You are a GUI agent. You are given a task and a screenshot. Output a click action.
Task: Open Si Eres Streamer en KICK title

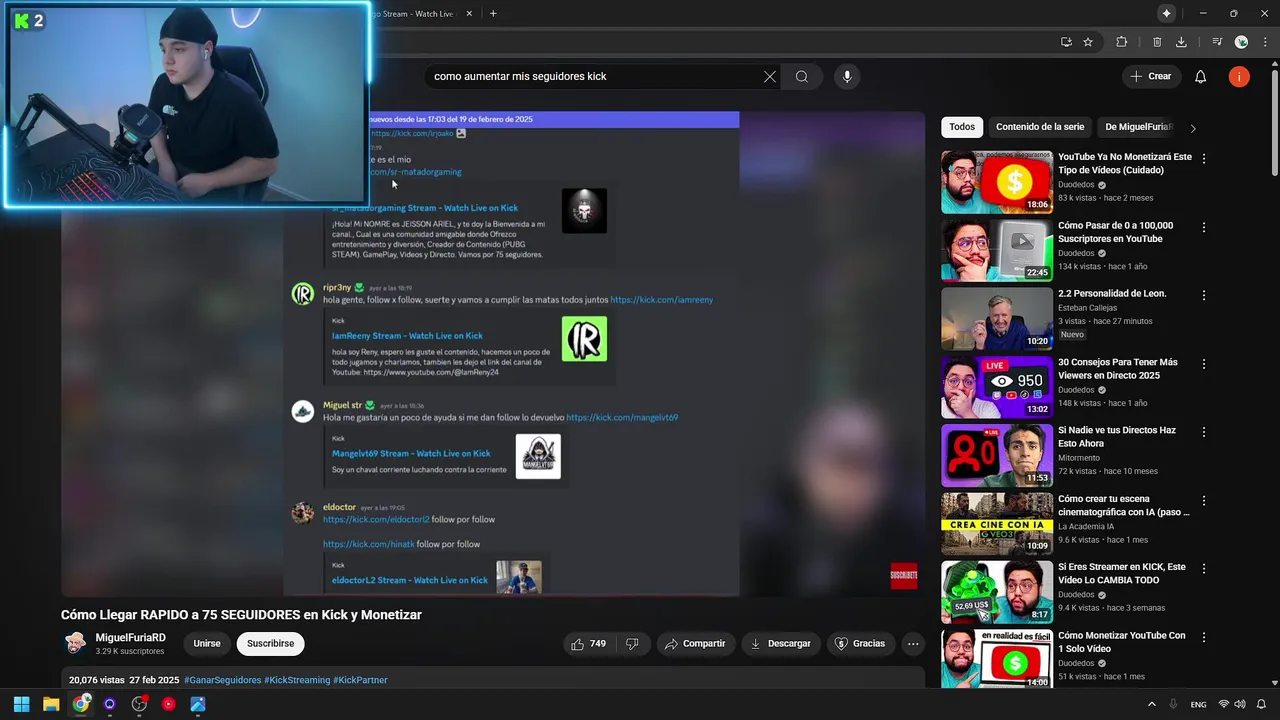1122,573
